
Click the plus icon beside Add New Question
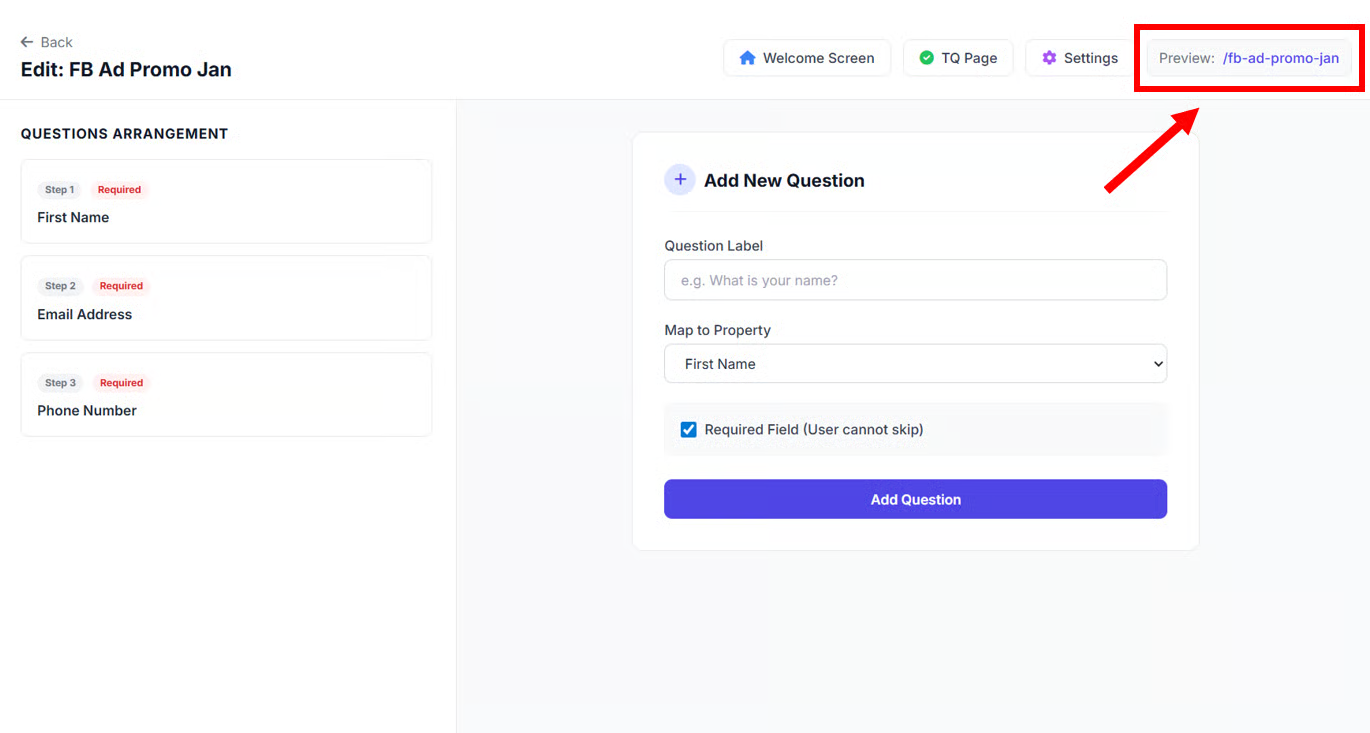pyautogui.click(x=680, y=180)
